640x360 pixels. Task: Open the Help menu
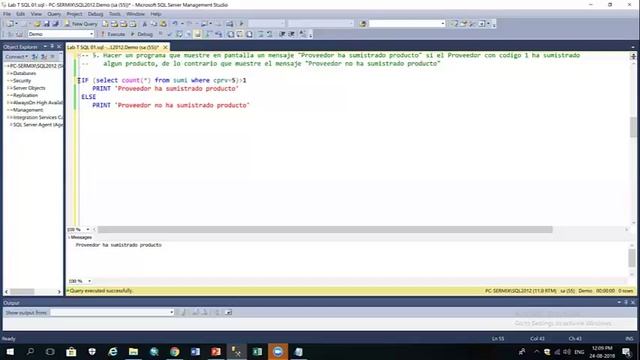tap(156, 14)
